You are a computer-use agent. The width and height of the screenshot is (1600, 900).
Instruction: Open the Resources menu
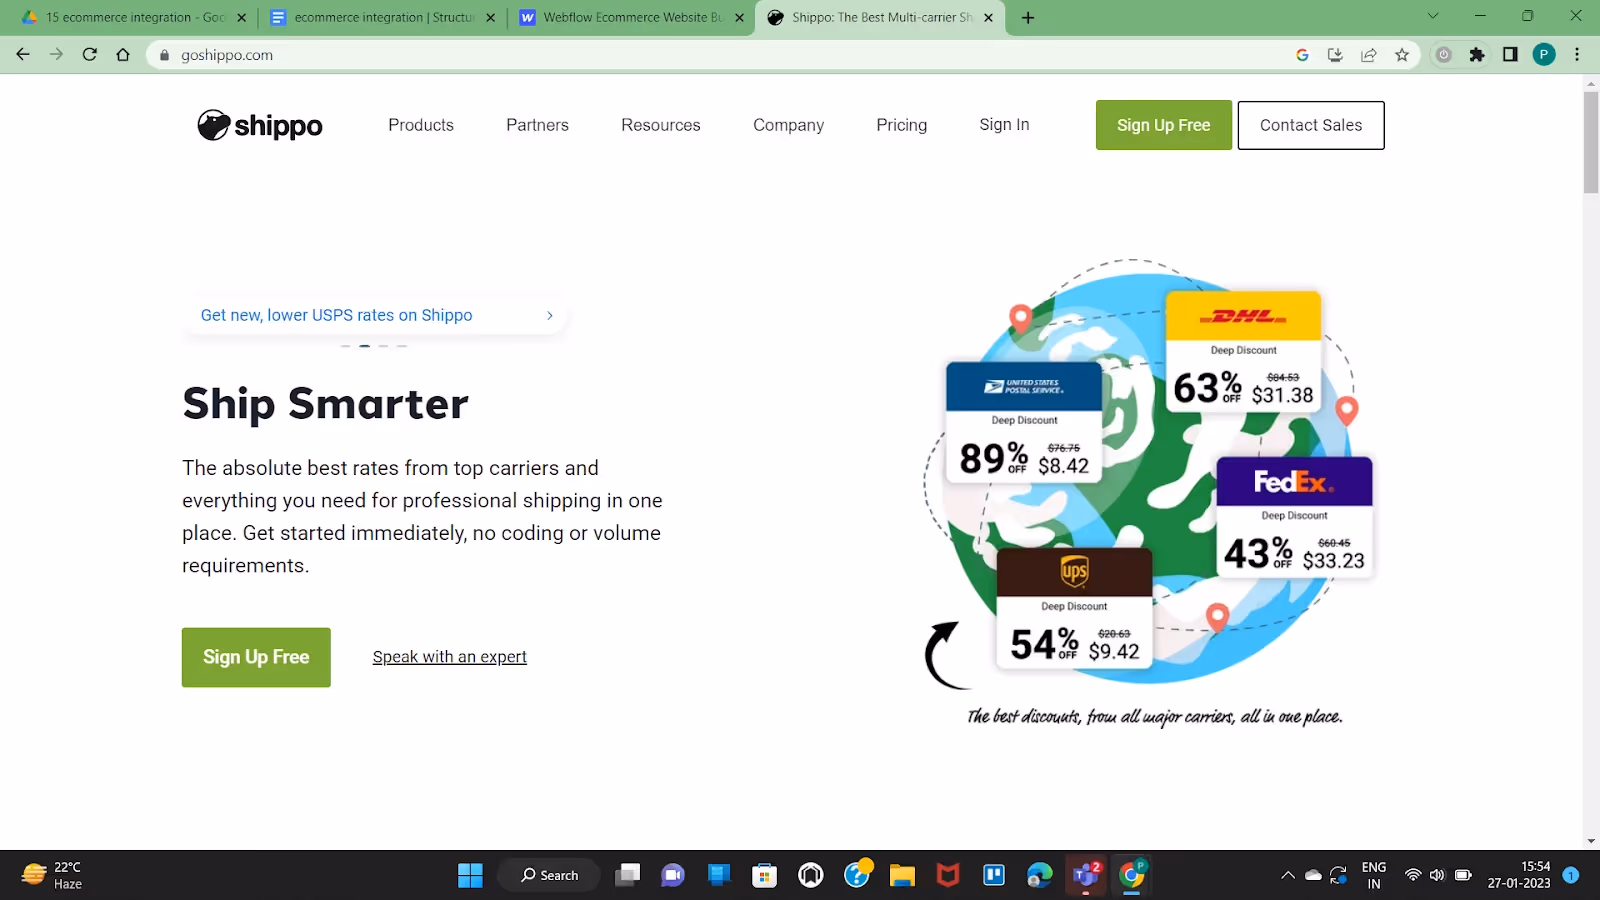tap(661, 125)
